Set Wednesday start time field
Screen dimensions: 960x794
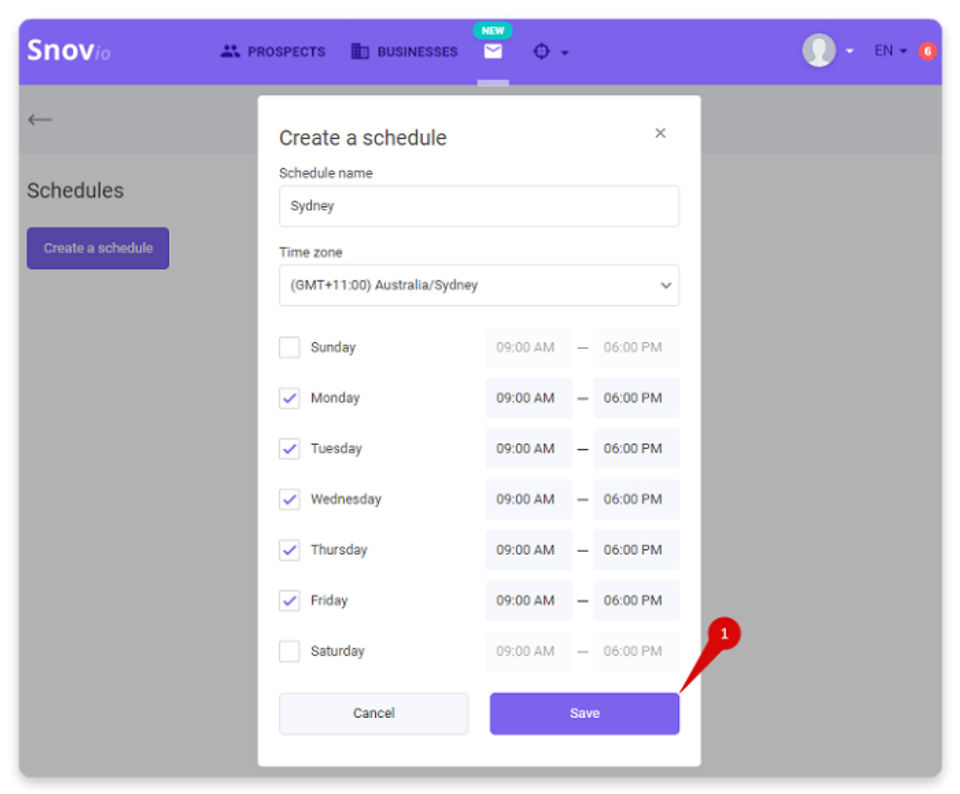(529, 499)
